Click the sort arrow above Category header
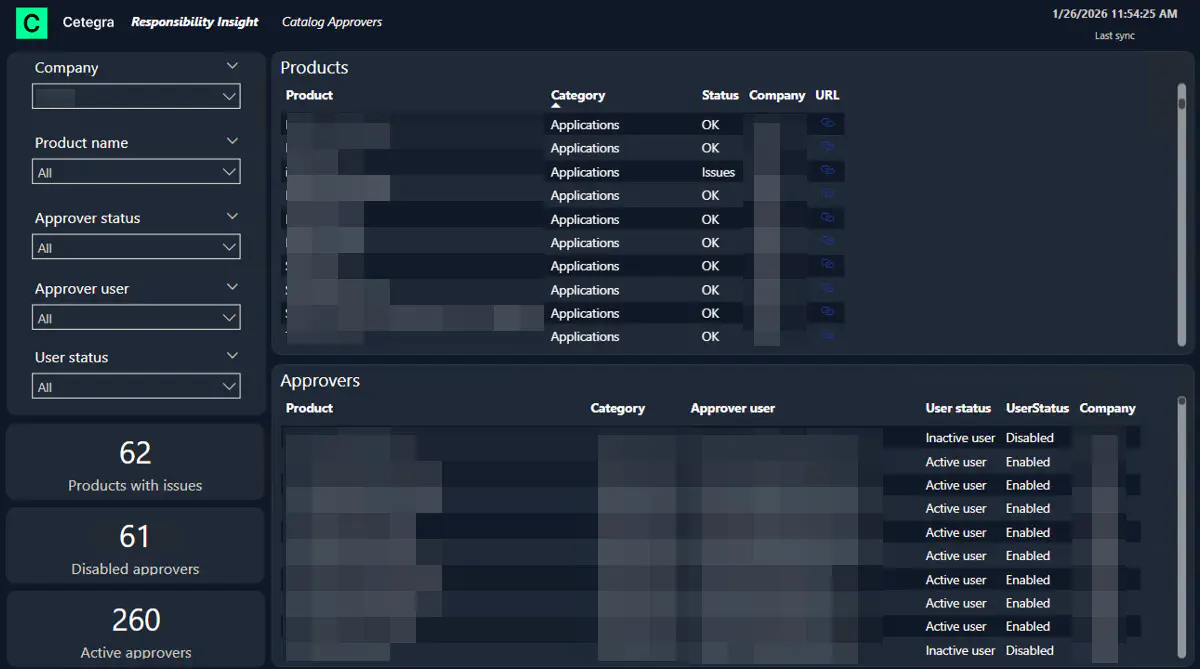 pyautogui.click(x=557, y=106)
